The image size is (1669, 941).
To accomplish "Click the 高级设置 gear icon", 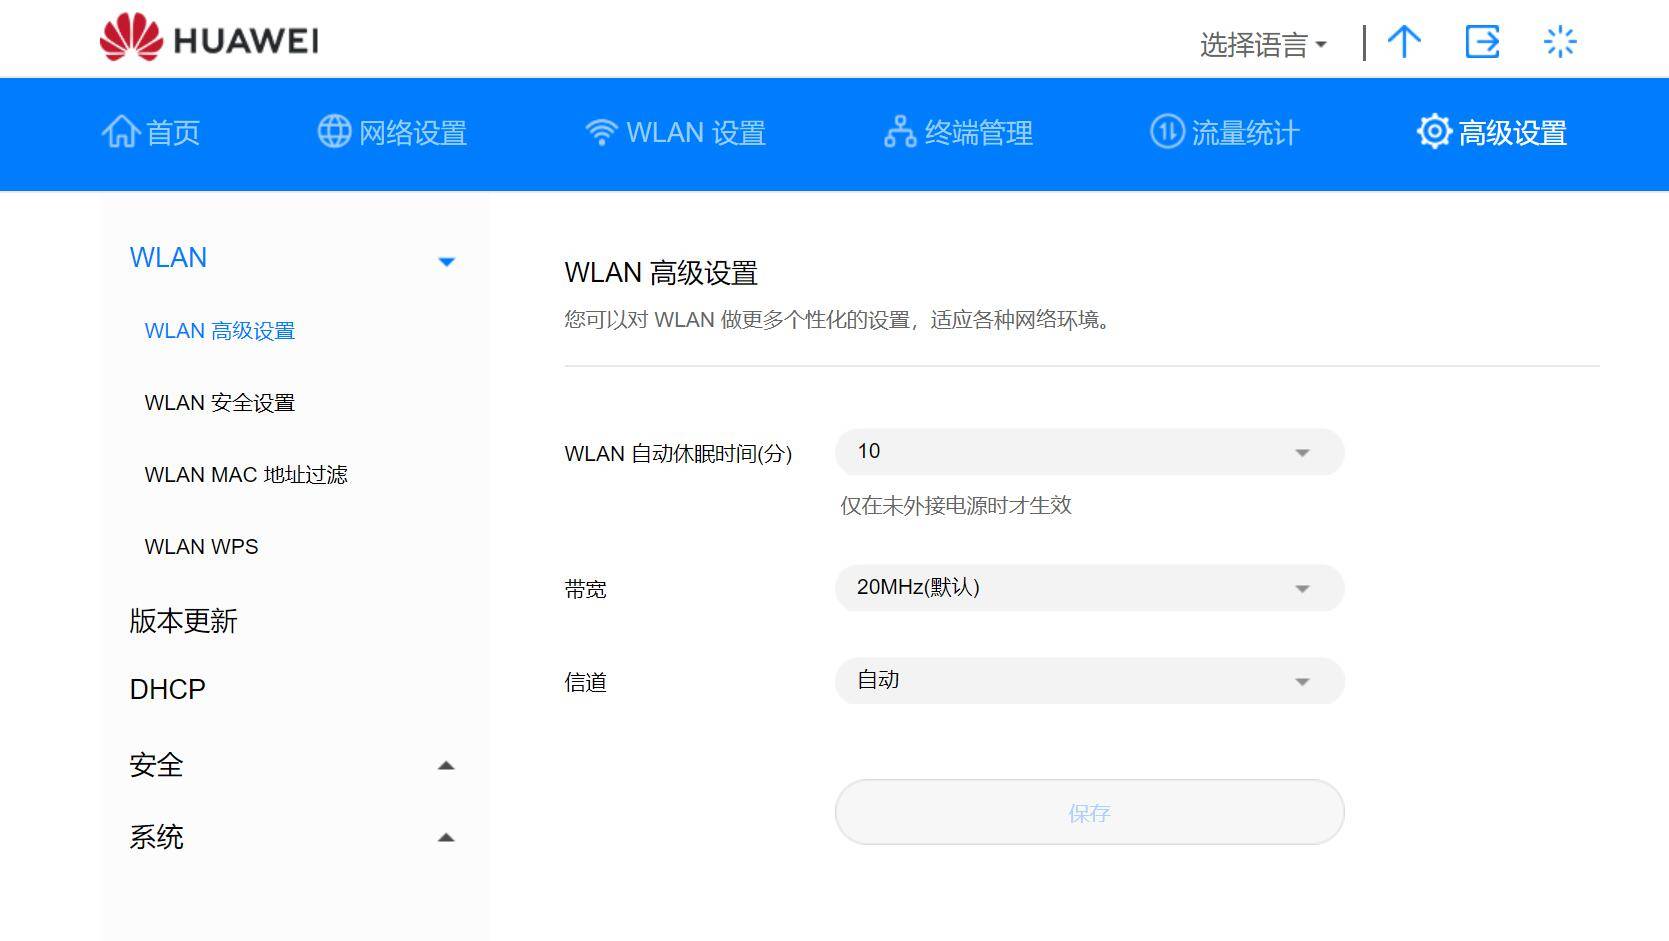I will point(1432,131).
